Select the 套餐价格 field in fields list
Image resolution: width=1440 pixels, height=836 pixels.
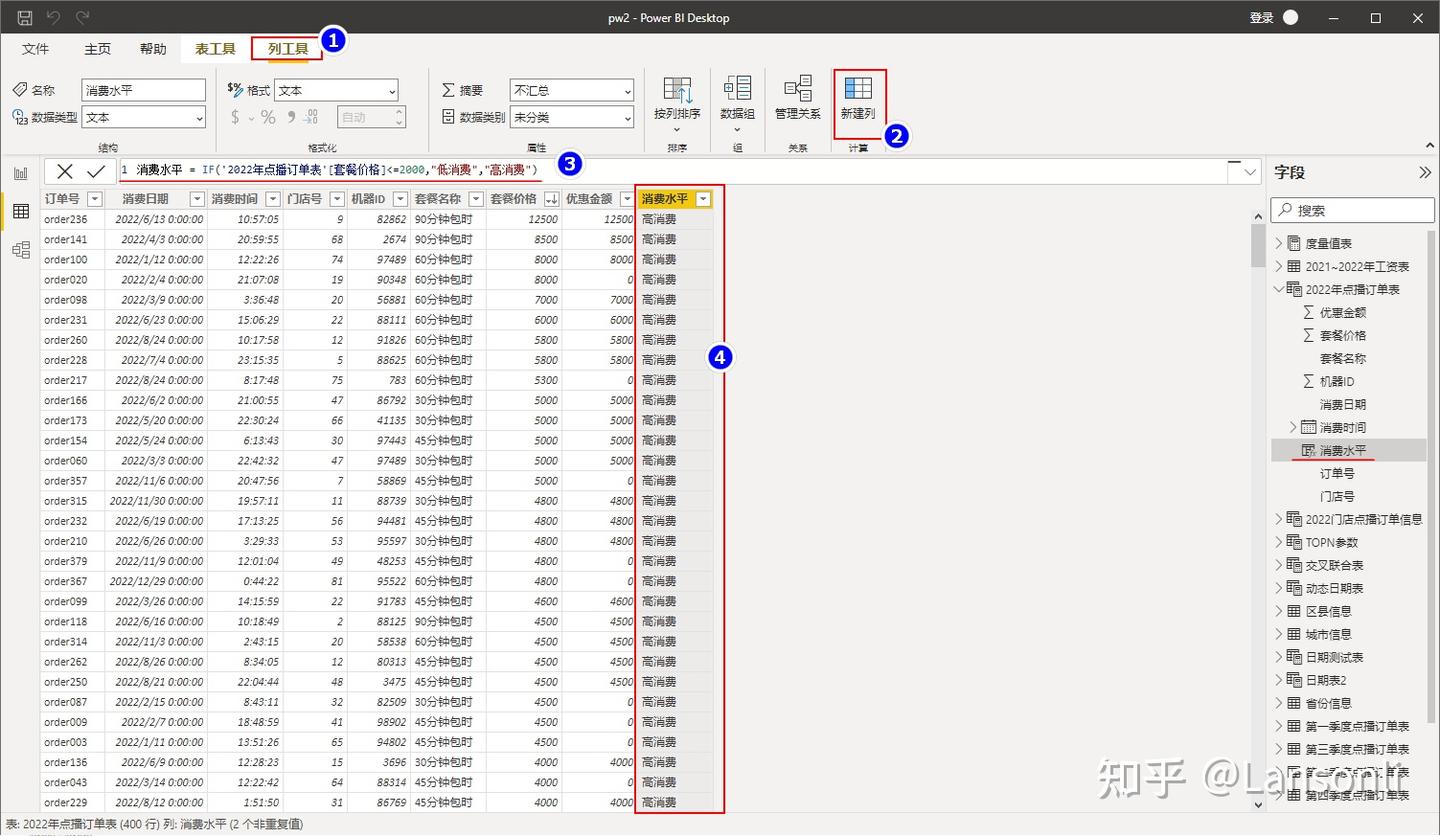click(x=1343, y=335)
